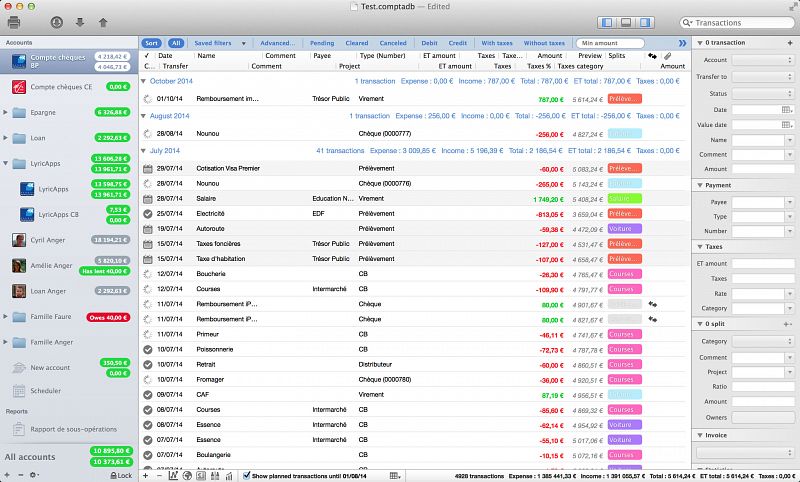Toggle cleared status of Electricité transaction
Screen dimensions: 800x482
pyautogui.click(x=148, y=213)
